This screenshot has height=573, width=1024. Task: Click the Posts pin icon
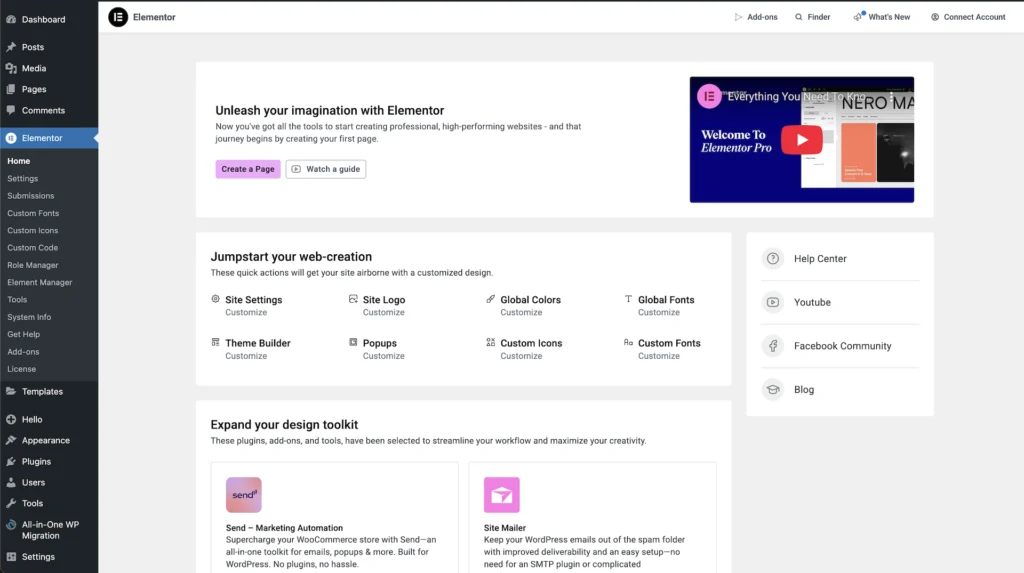click(11, 47)
